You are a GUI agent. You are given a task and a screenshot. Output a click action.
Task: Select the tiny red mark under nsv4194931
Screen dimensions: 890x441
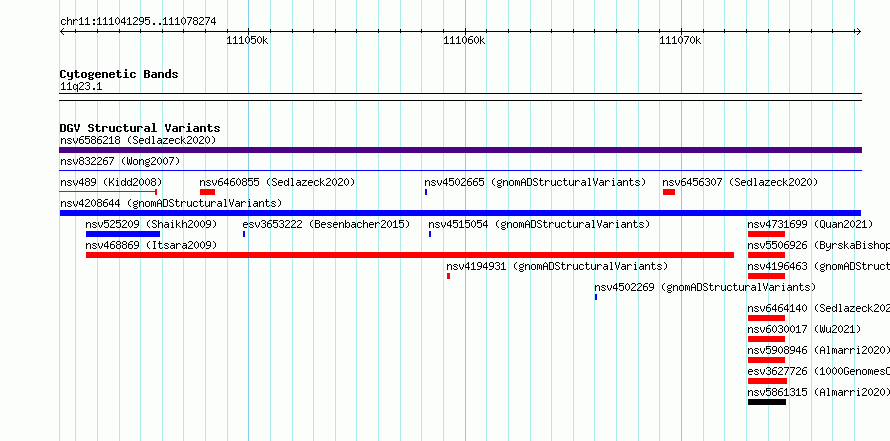click(x=448, y=276)
